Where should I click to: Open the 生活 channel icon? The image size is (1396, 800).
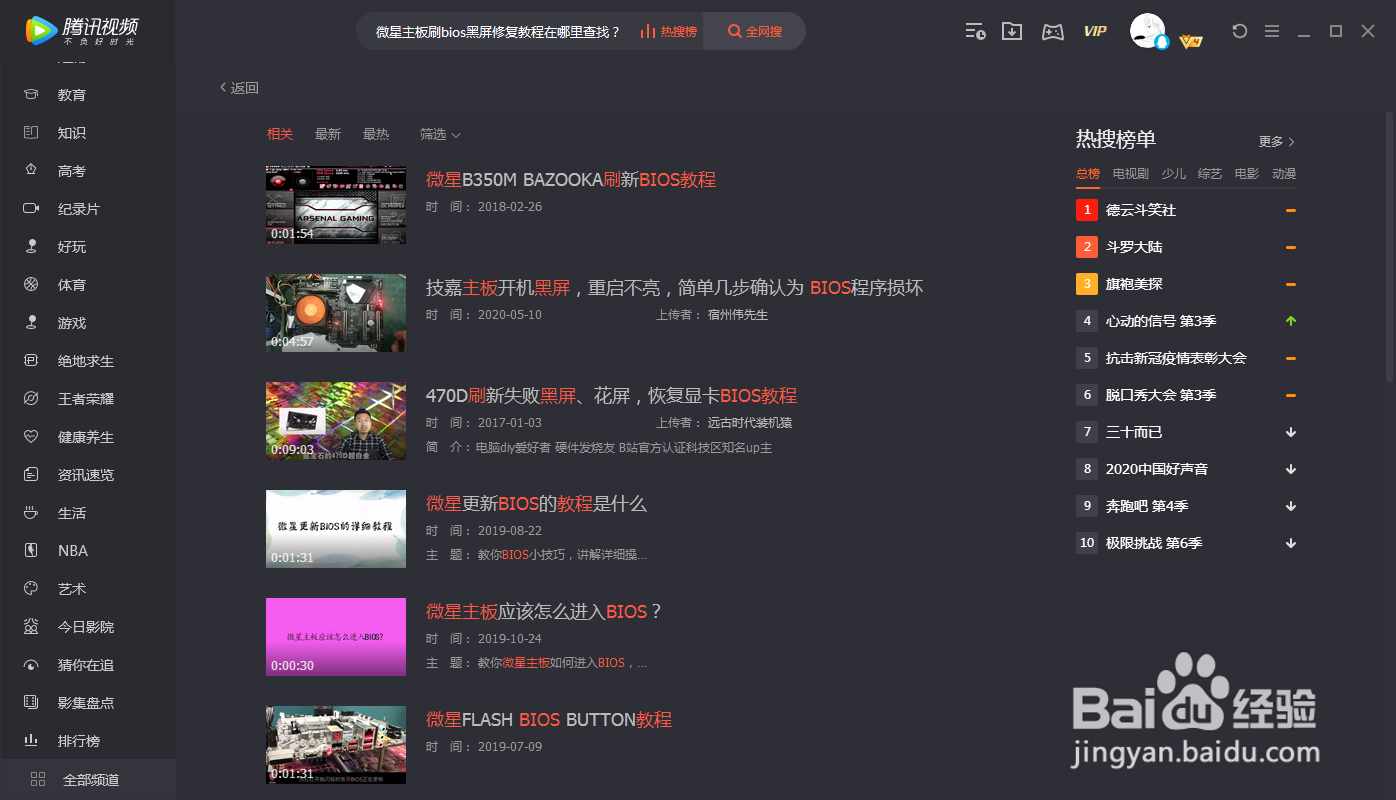(x=31, y=513)
